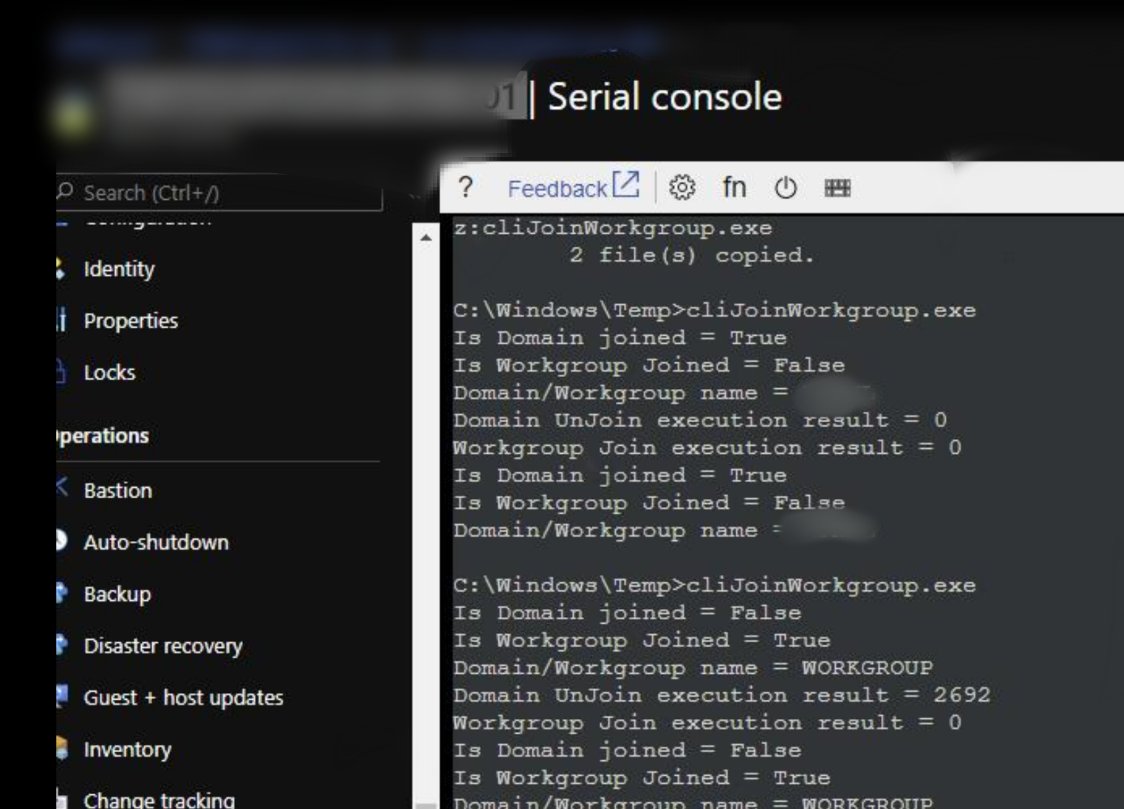Click the Feedback link
The image size is (1124, 809).
tap(573, 187)
